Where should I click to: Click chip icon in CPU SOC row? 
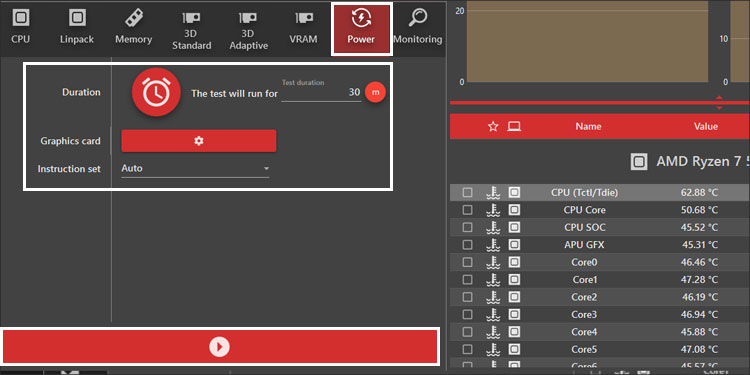click(x=514, y=227)
